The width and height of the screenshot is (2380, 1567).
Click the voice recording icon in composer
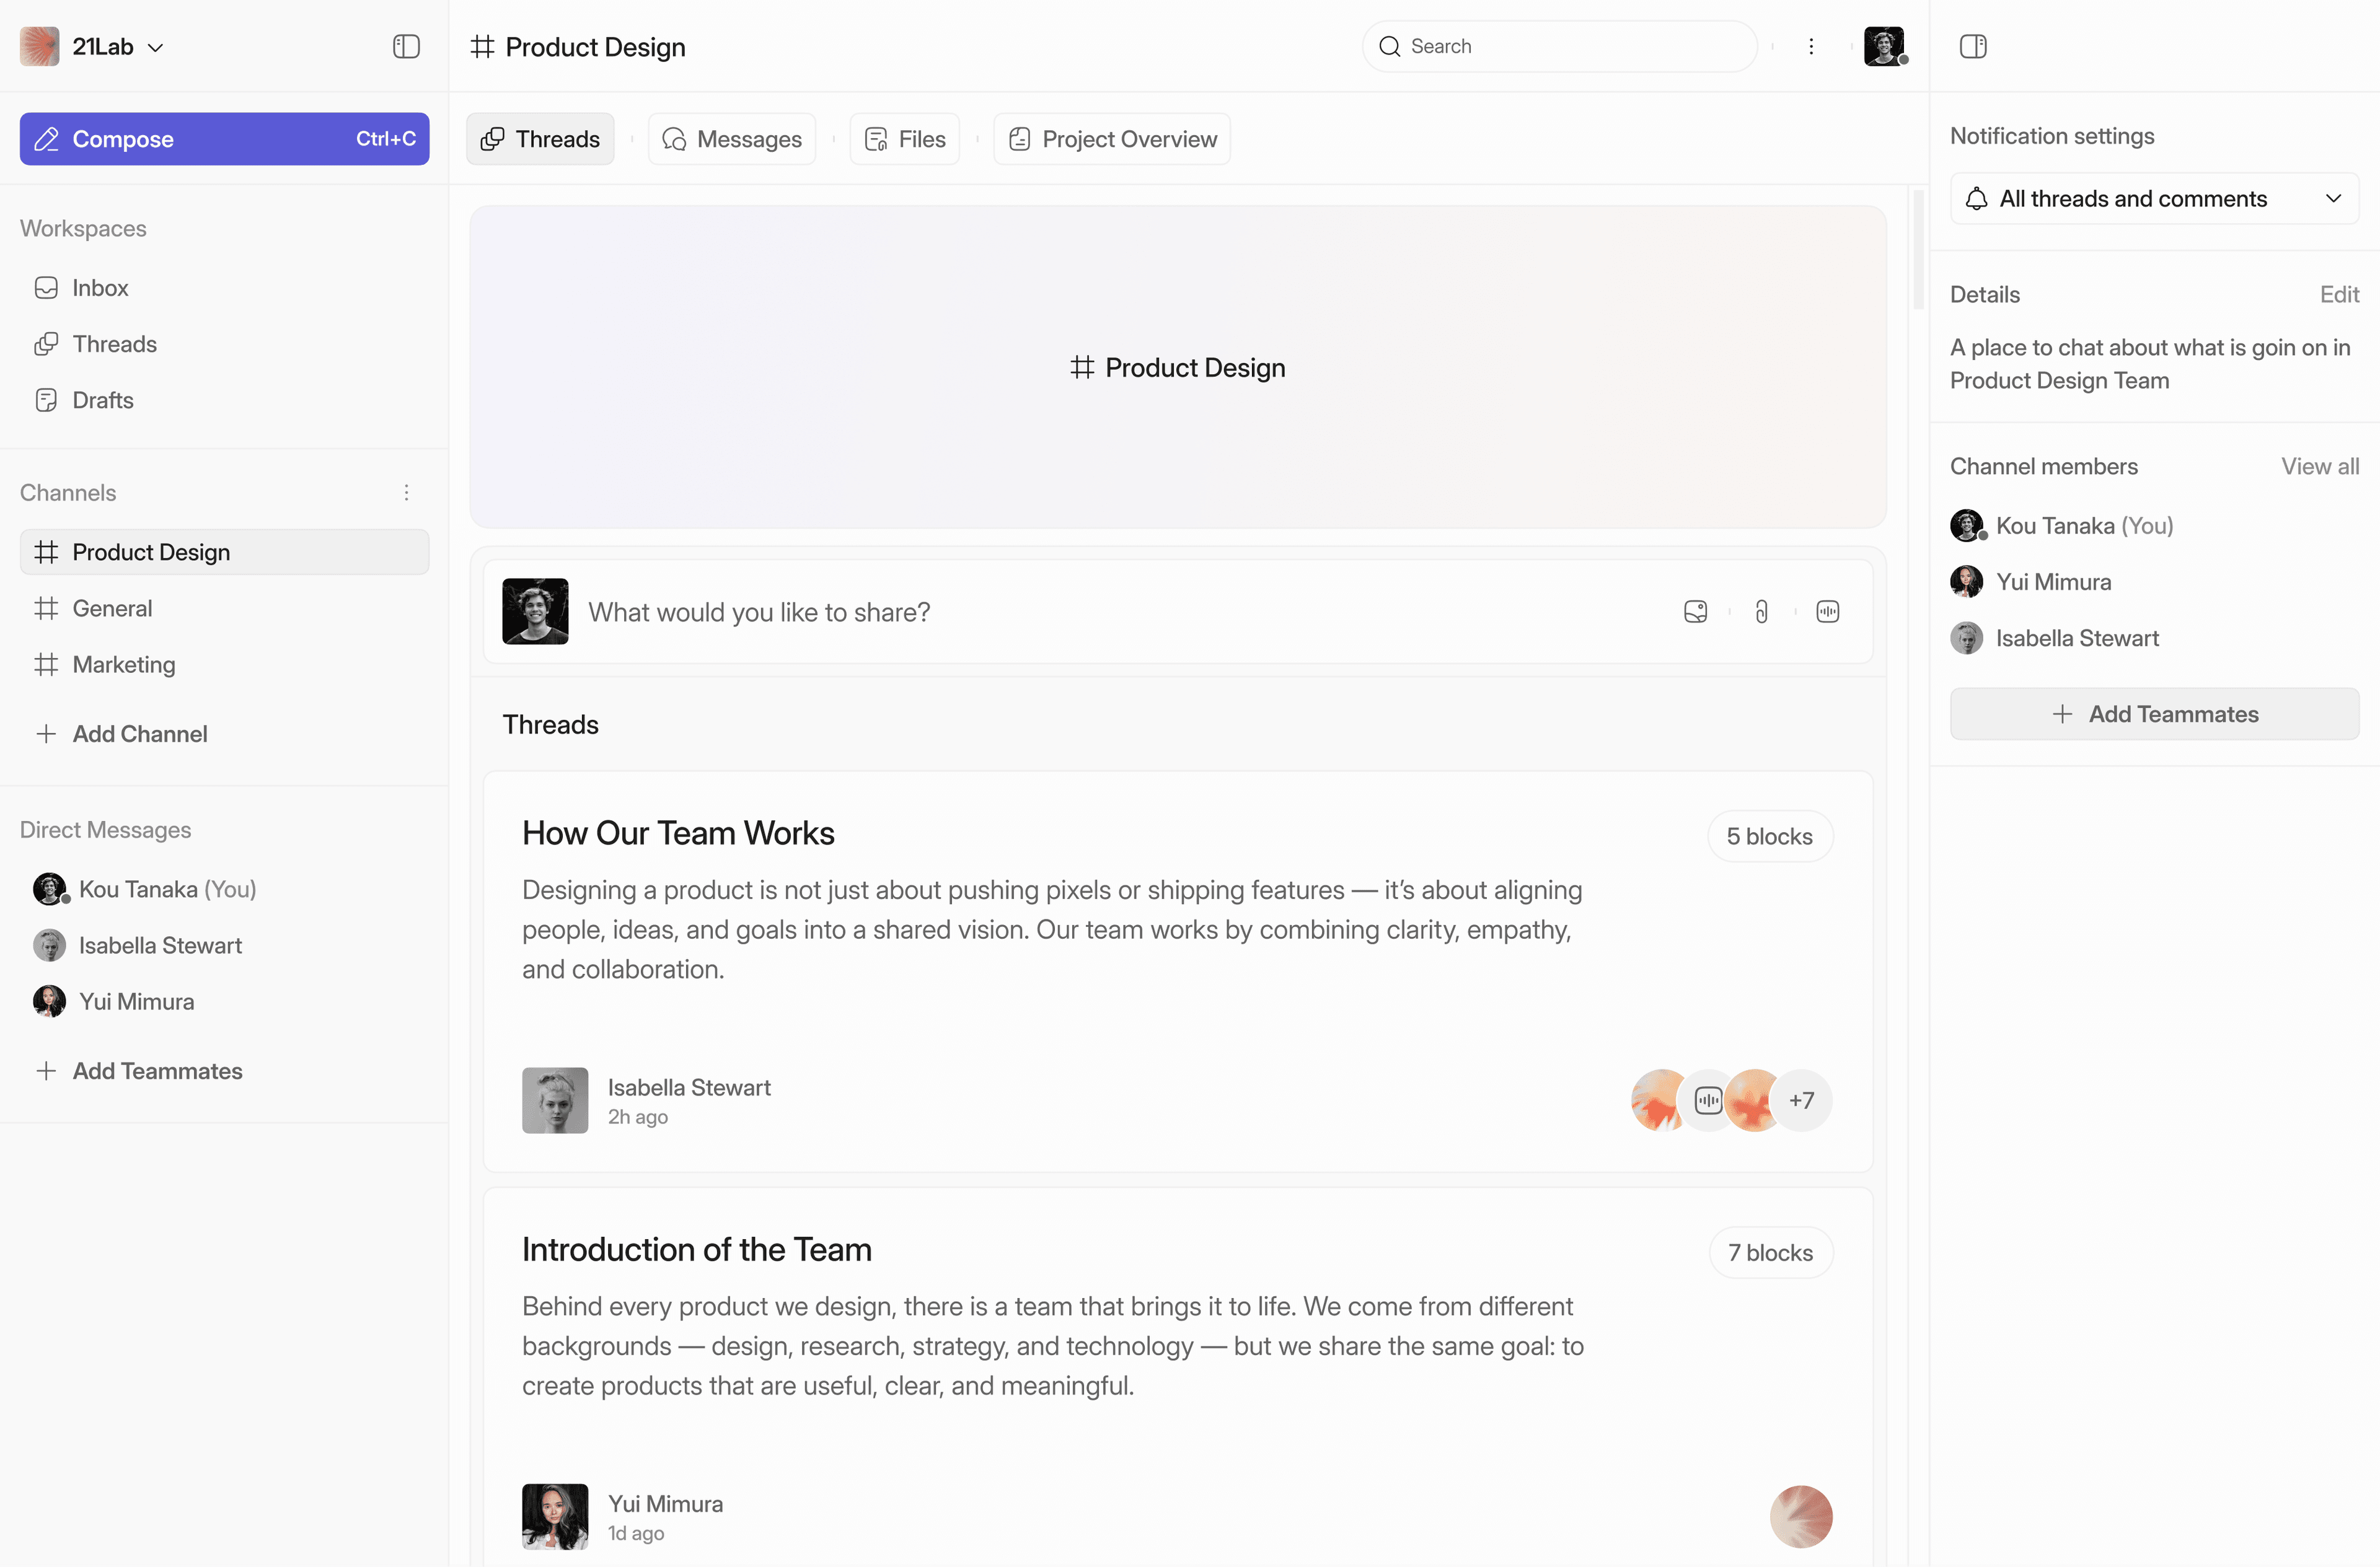click(1827, 612)
